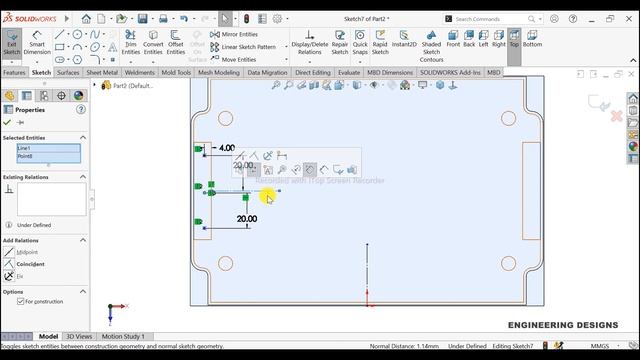Collapse the Existing Relations section
Image resolution: width=640 pixels, height=360 pixels.
(x=83, y=177)
